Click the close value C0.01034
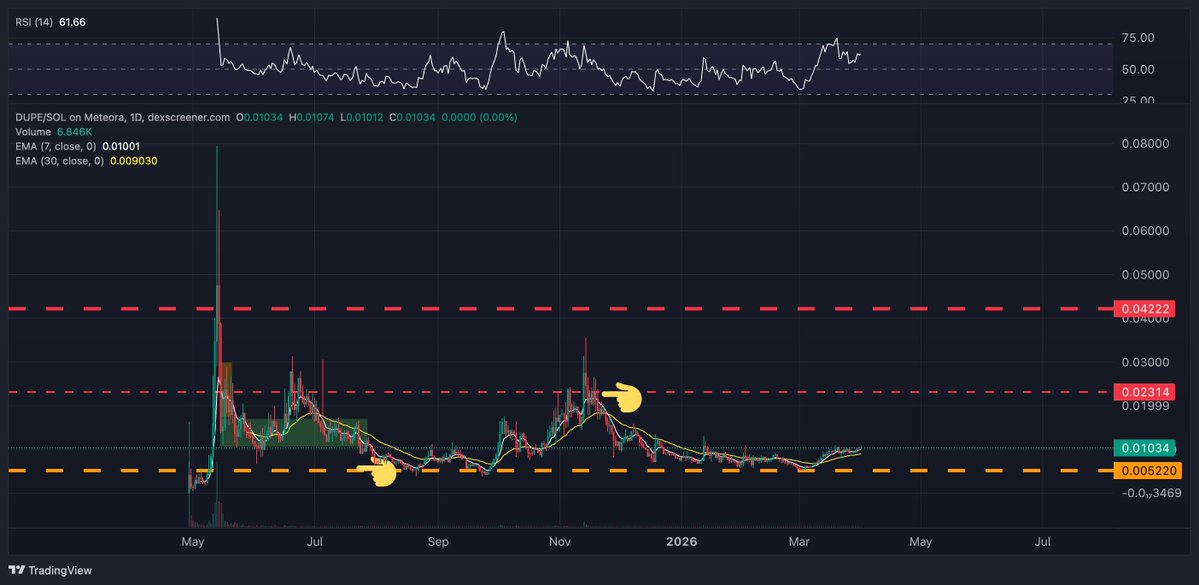This screenshot has width=1199, height=585. [x=414, y=118]
